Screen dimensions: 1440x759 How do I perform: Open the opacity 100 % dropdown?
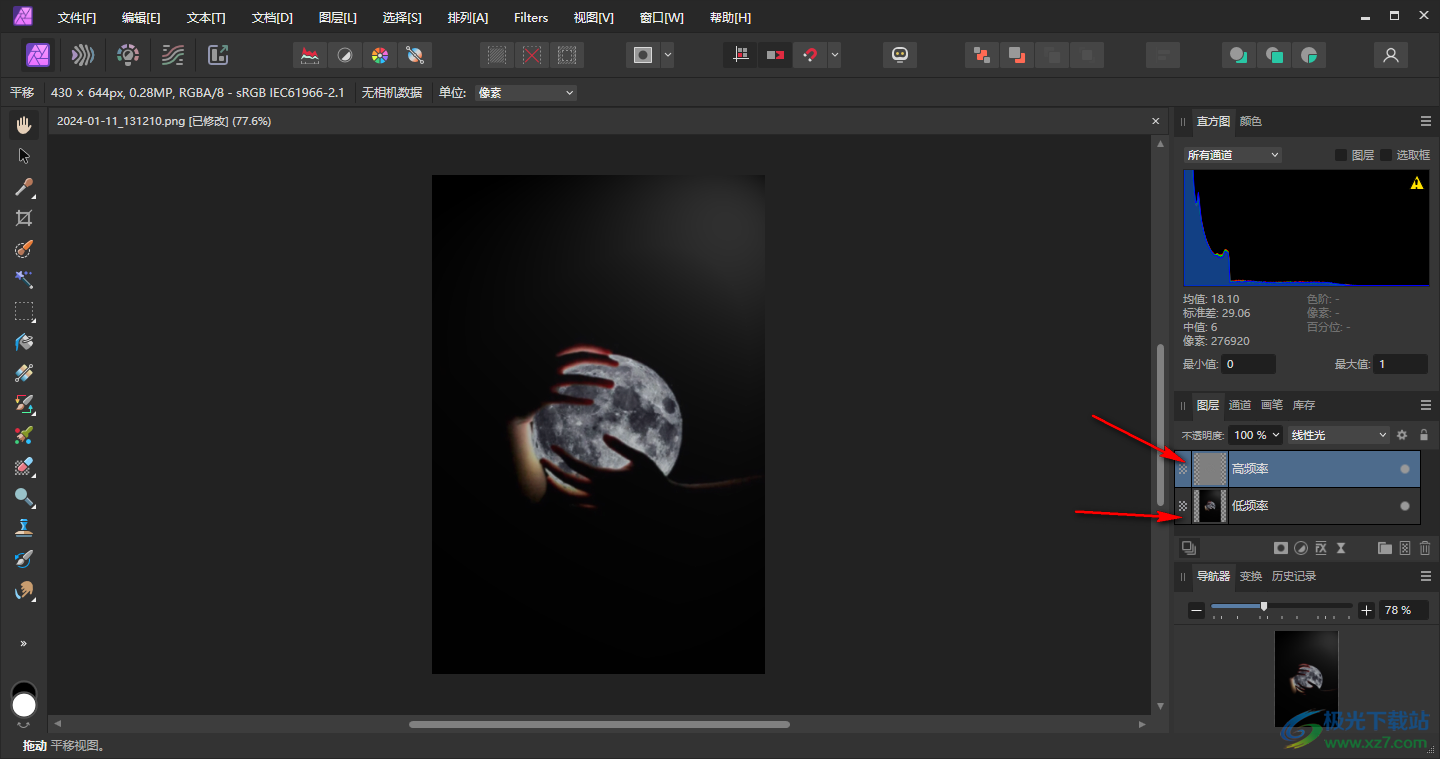(x=1255, y=435)
